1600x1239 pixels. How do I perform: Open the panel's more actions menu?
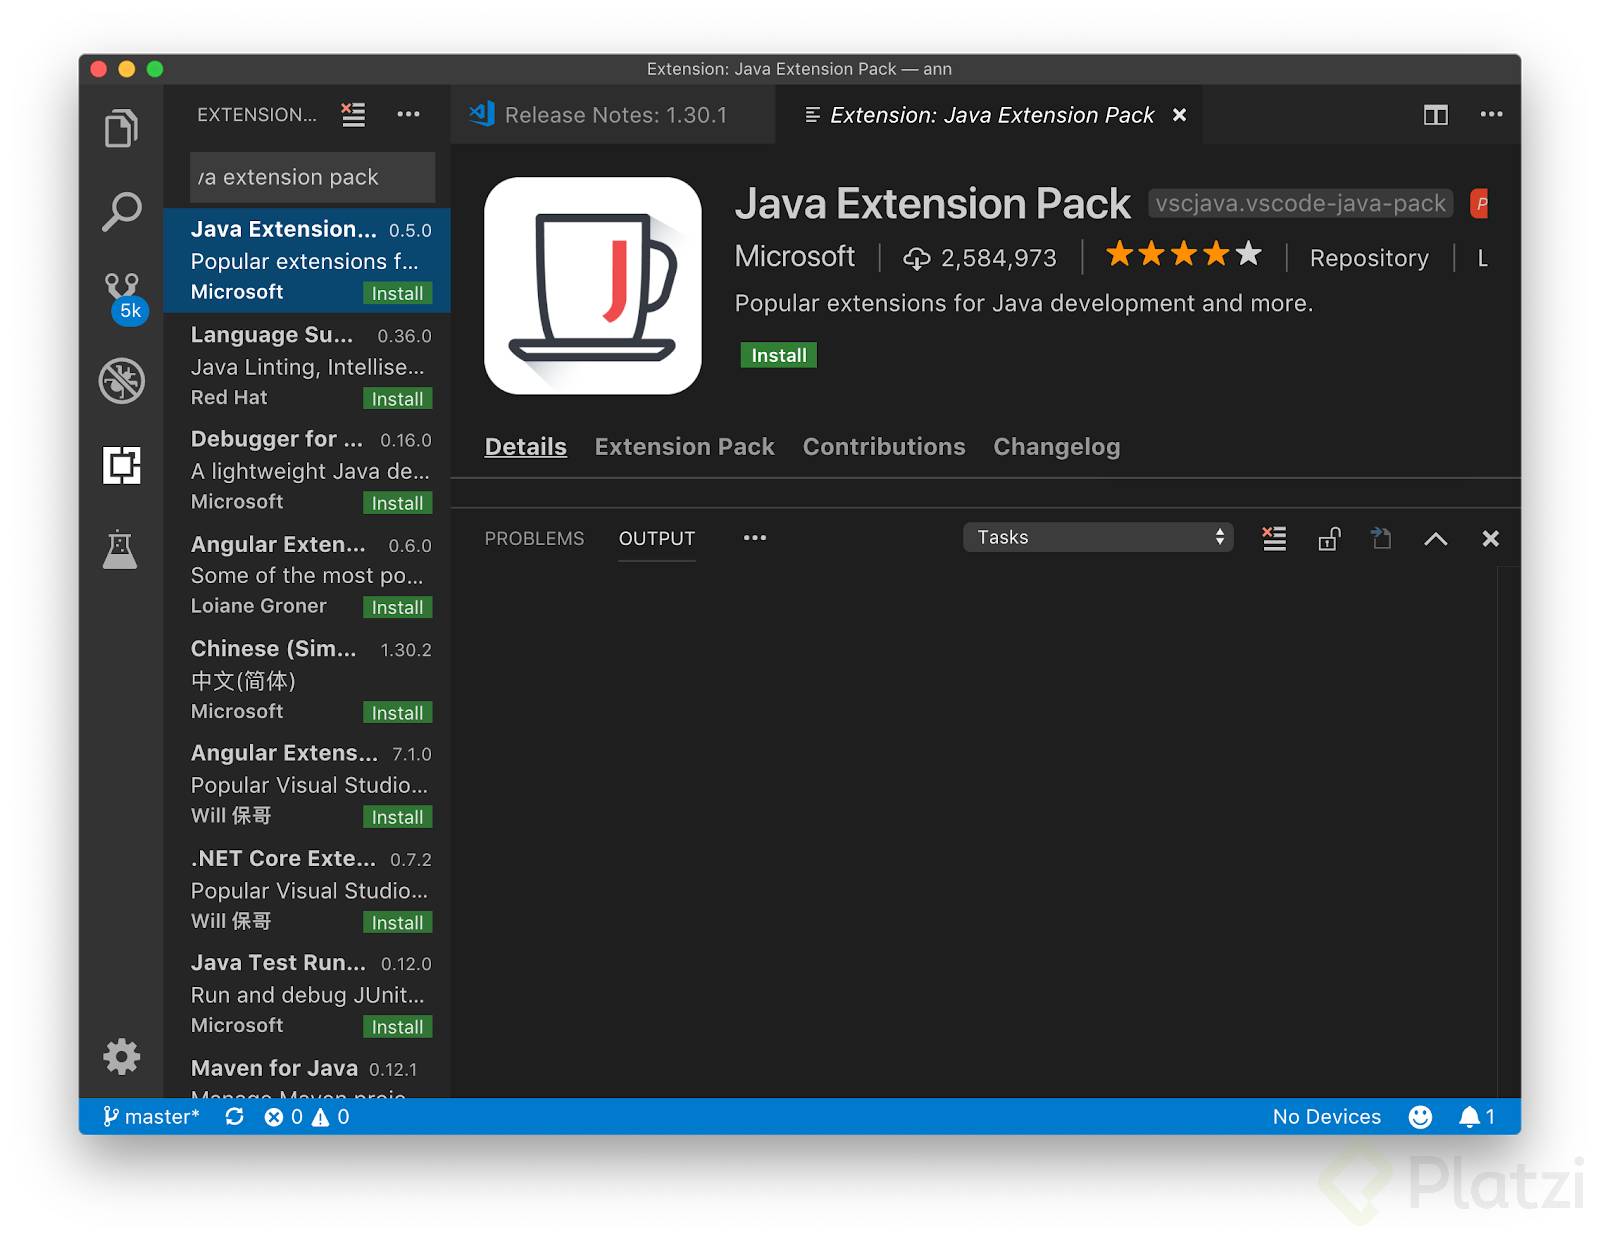click(x=754, y=538)
